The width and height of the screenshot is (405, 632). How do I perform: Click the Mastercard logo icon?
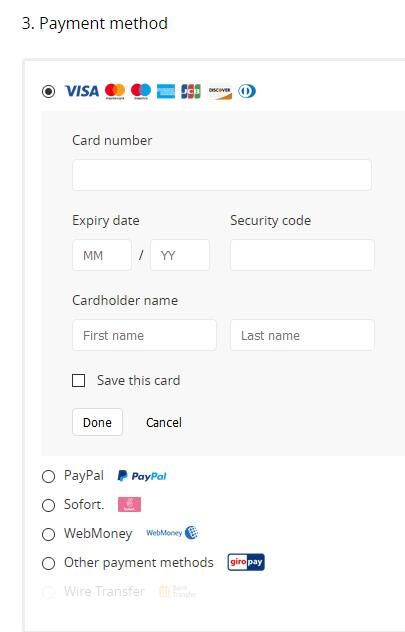(x=115, y=91)
